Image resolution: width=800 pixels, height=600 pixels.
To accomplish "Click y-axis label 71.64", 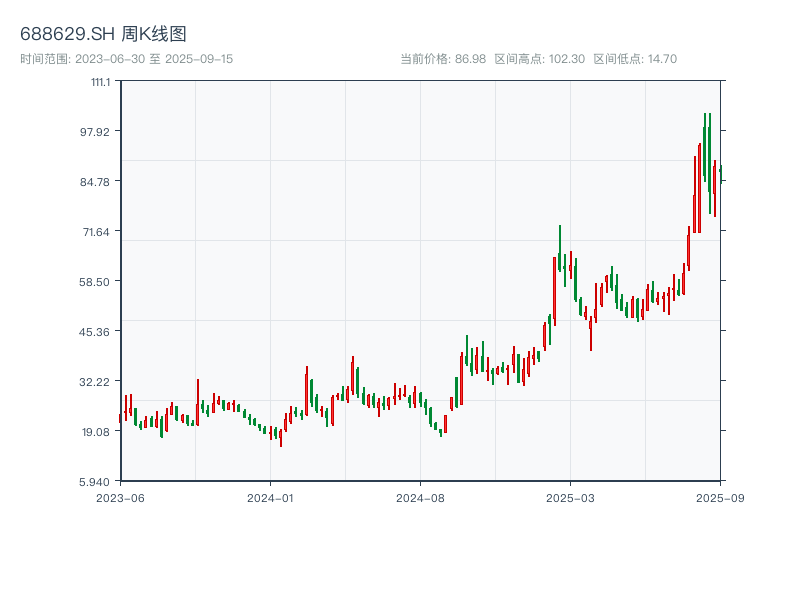I will (96, 232).
